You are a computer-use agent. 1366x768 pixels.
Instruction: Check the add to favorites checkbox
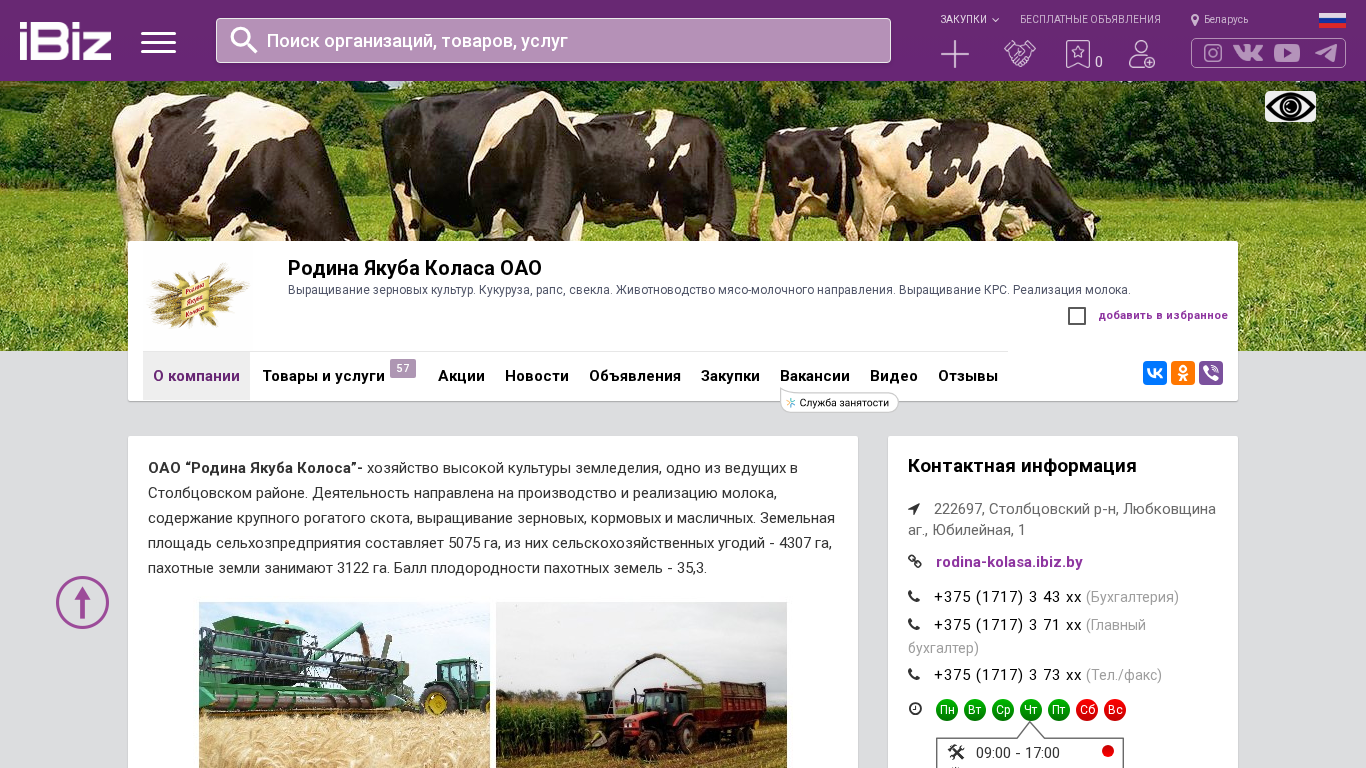point(1077,316)
